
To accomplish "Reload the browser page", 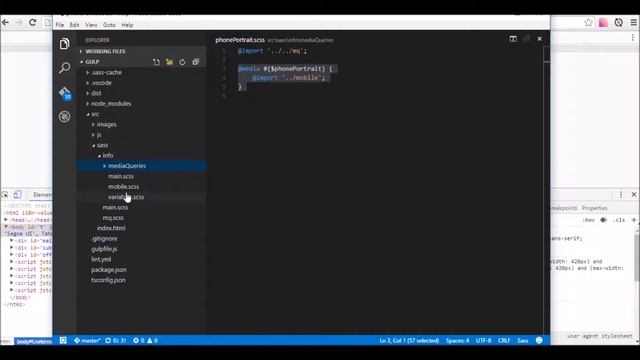I will (x=33, y=23).
